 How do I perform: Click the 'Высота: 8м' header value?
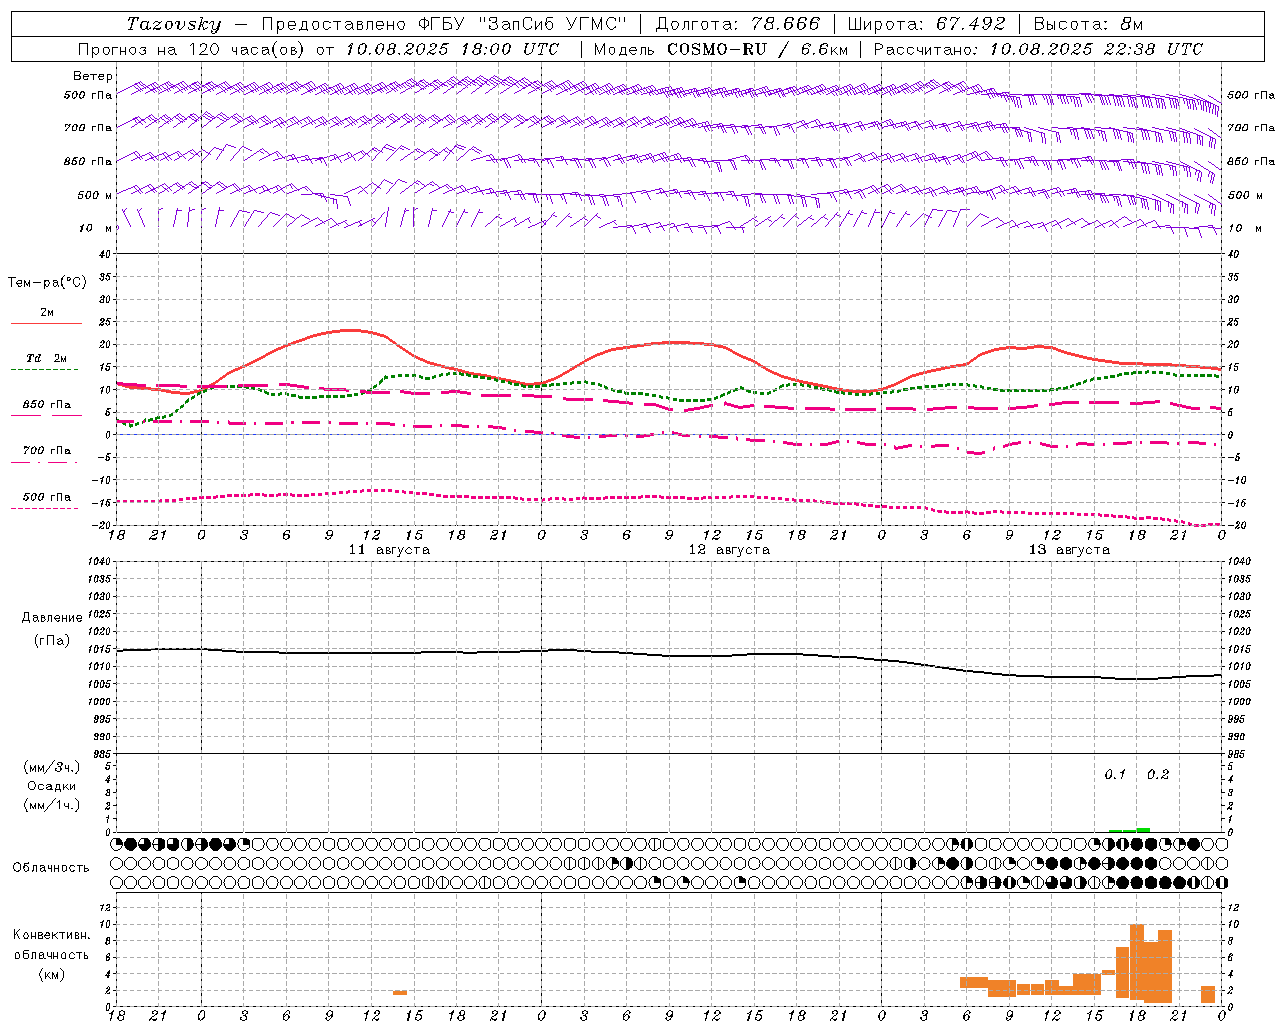click(x=1088, y=24)
